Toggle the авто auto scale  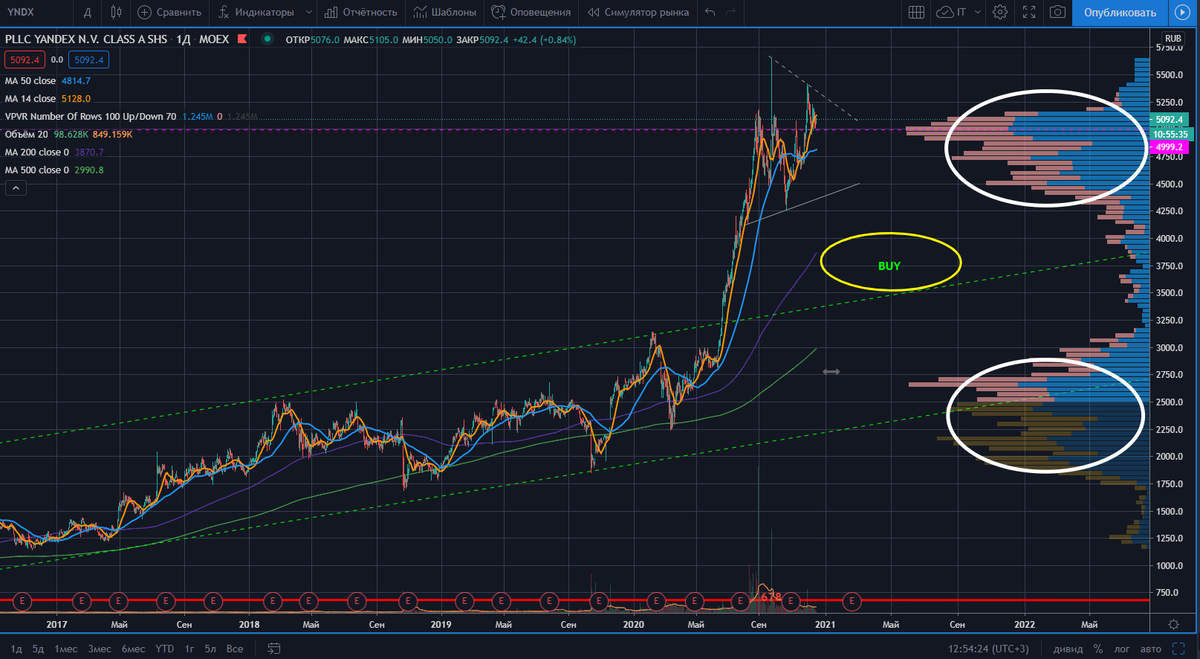click(x=1149, y=648)
